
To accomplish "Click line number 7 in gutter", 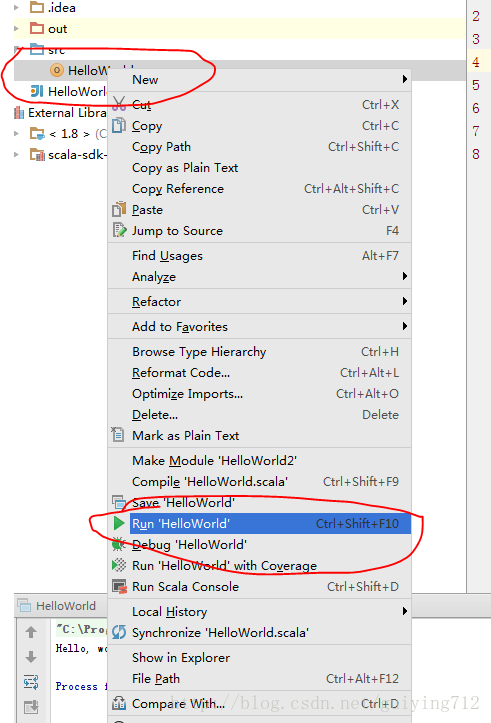I will 476,131.
